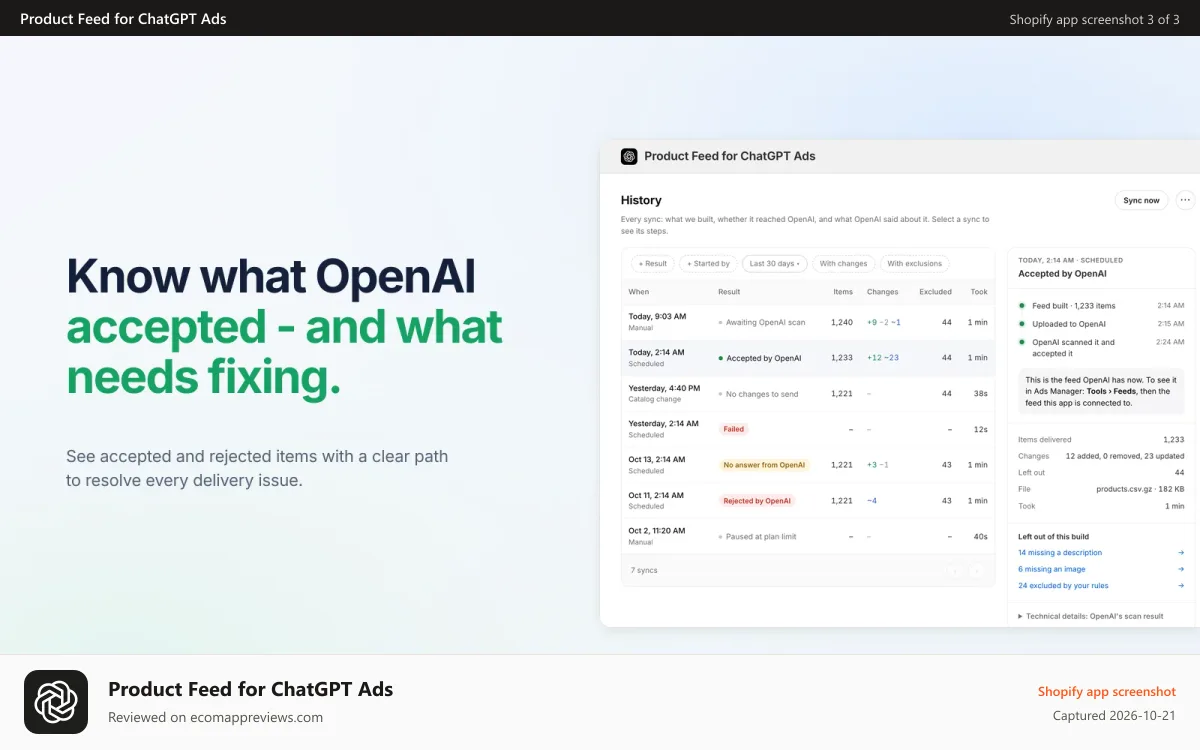This screenshot has height=750, width=1200.
Task: Click the Excluded column header
Action: pyautogui.click(x=936, y=292)
